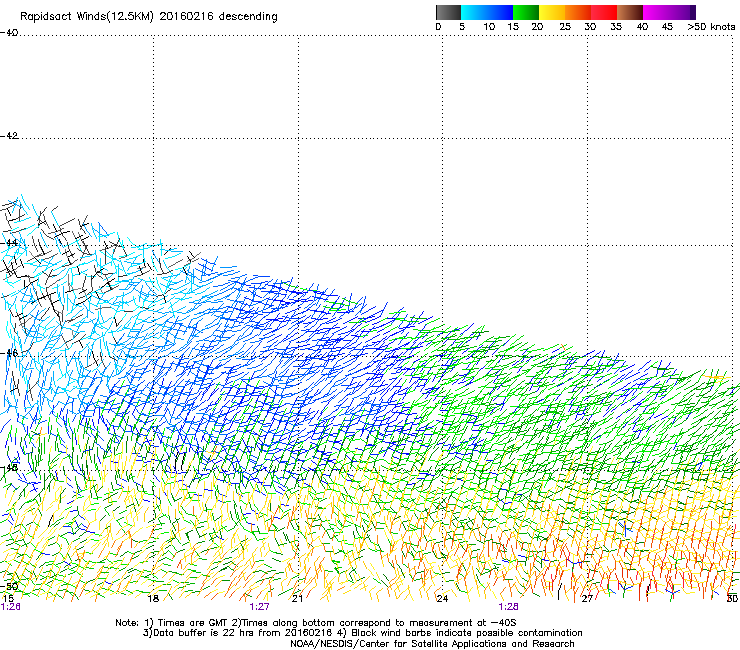The height and width of the screenshot is (650, 740).
Task: Click the '1:28' purple time label
Action: click(x=508, y=607)
